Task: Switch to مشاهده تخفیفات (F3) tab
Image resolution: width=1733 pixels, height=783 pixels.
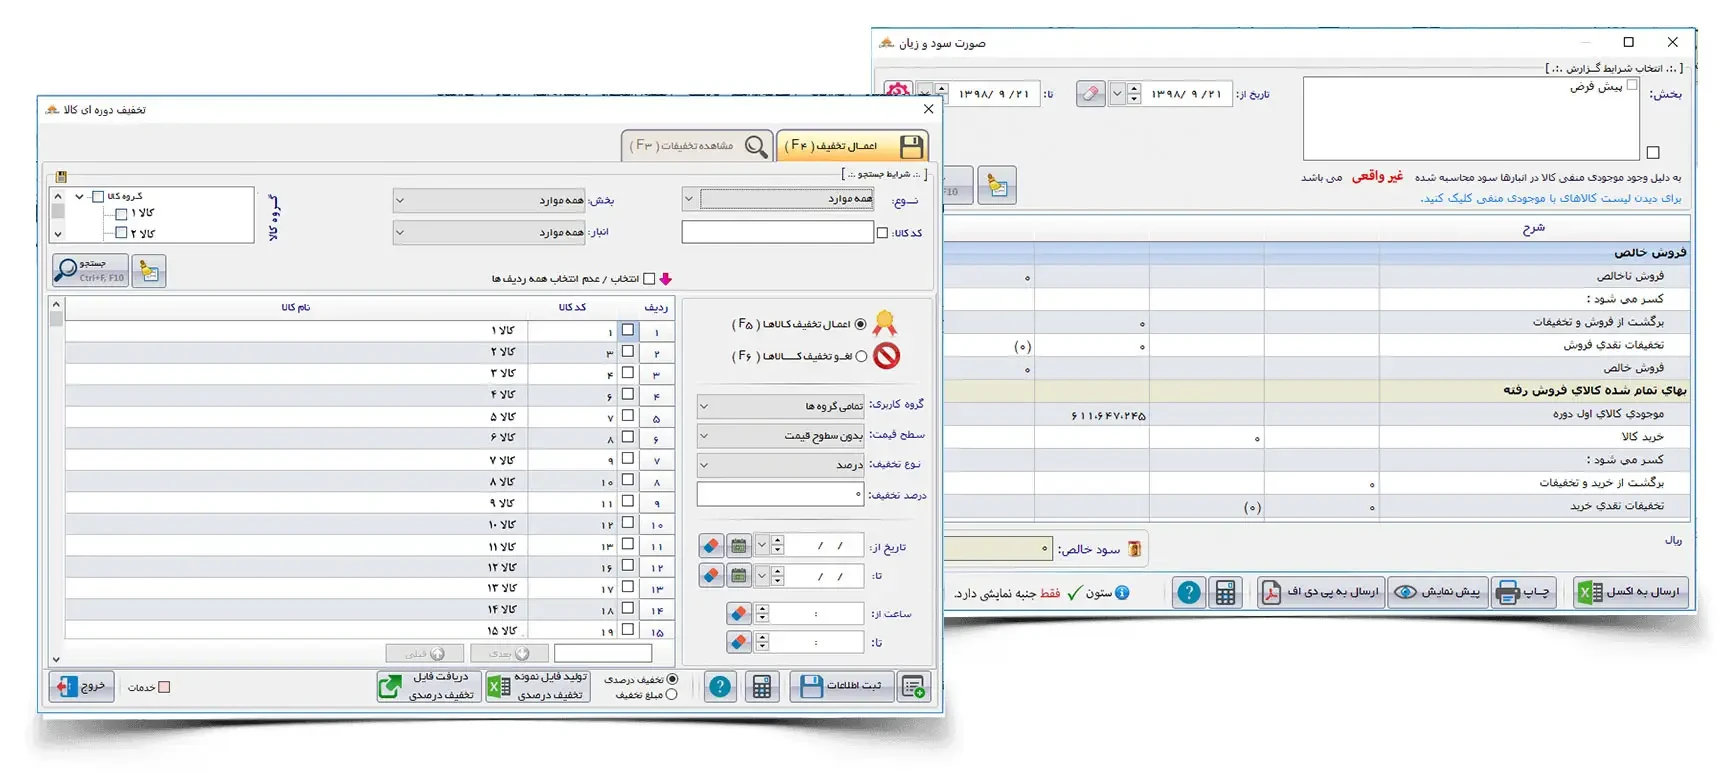Action: pos(696,146)
